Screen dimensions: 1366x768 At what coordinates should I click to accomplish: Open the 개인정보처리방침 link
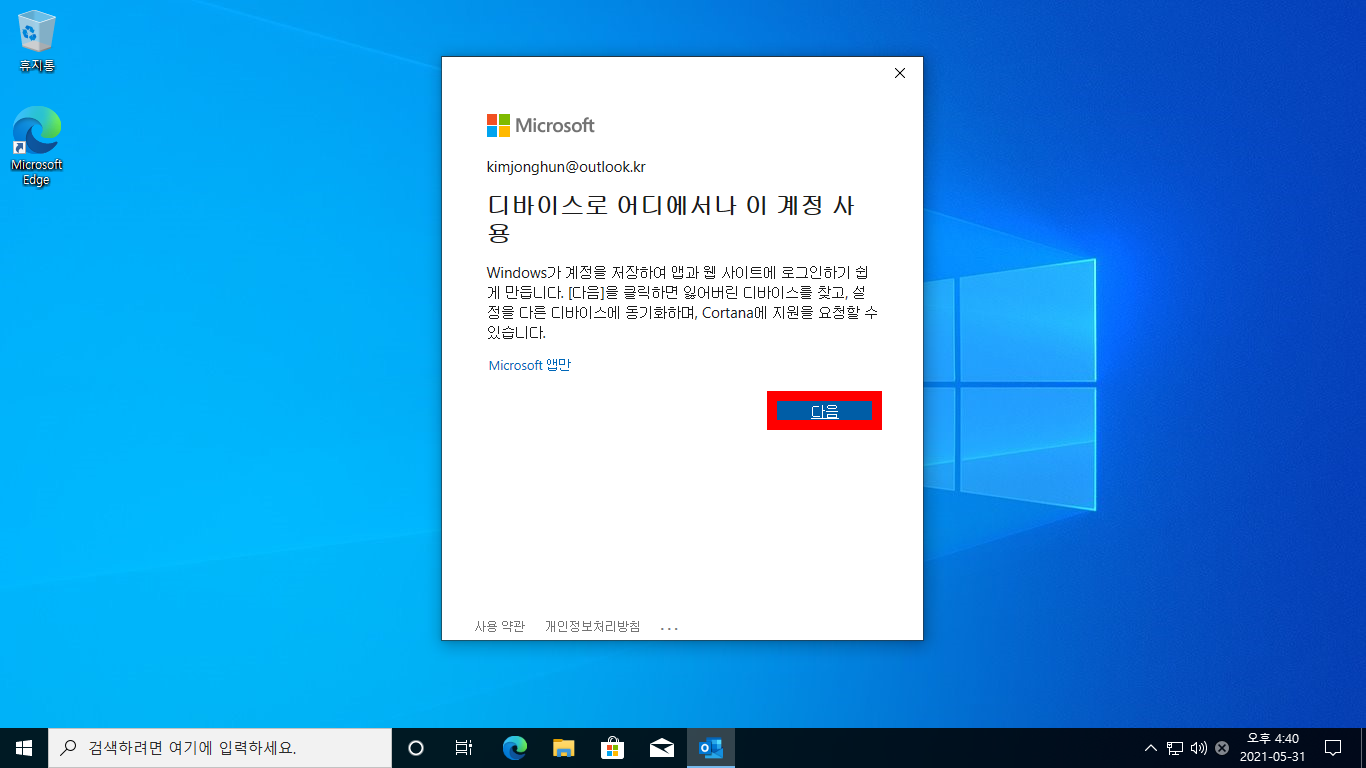click(x=592, y=627)
